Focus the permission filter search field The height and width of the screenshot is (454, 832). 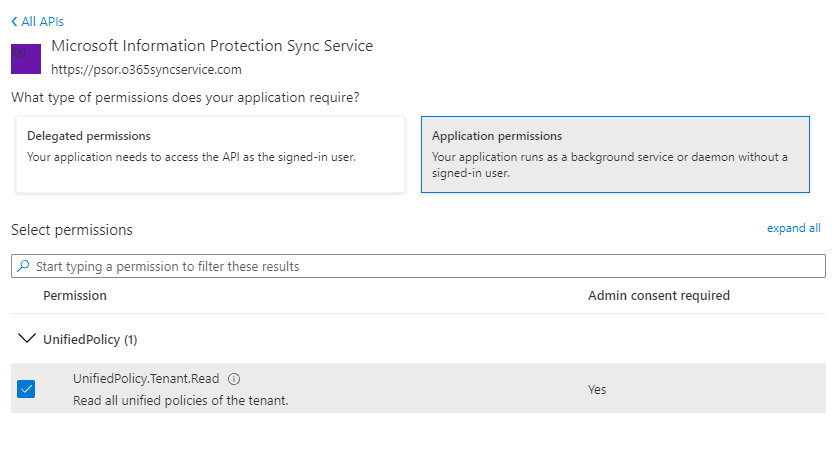pyautogui.click(x=420, y=267)
